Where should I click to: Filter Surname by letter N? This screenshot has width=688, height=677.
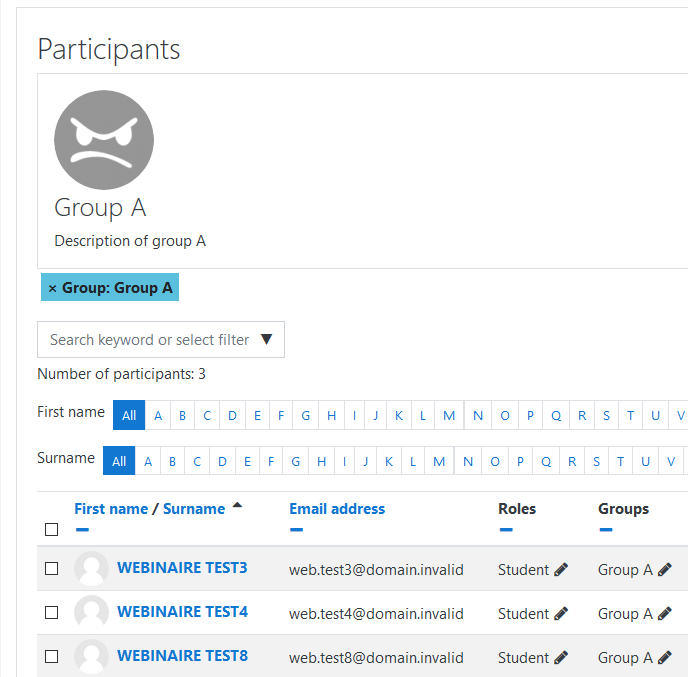pyautogui.click(x=468, y=461)
